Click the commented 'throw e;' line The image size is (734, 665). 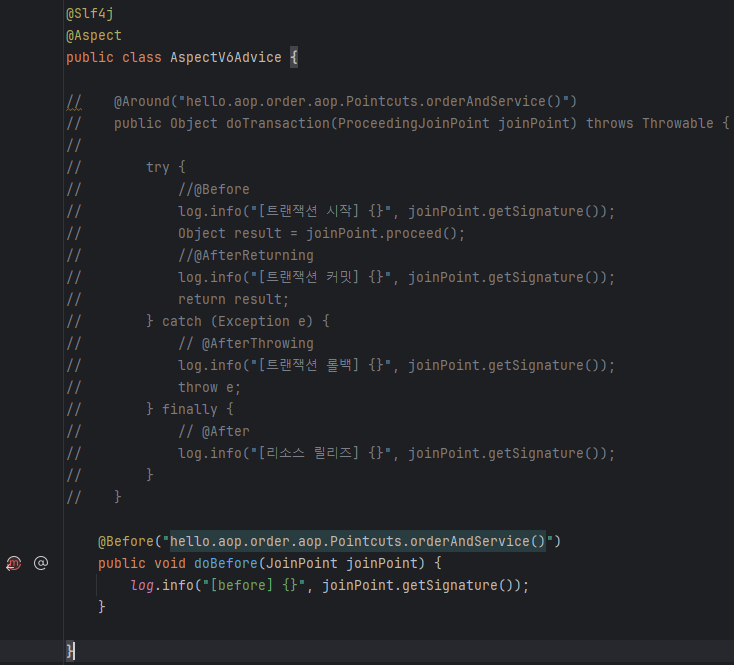209,387
